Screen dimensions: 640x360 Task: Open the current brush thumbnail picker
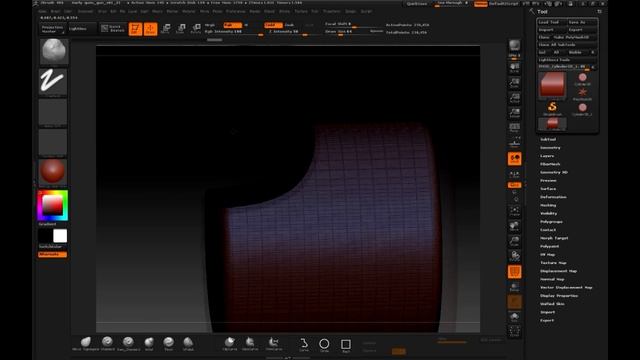pyautogui.click(x=53, y=51)
